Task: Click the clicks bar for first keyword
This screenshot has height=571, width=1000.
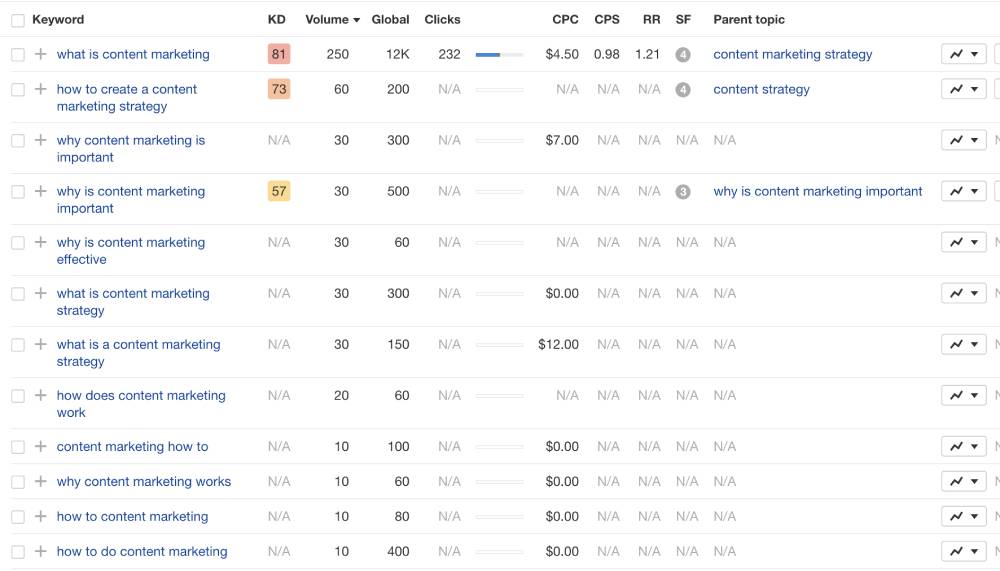Action: point(499,55)
